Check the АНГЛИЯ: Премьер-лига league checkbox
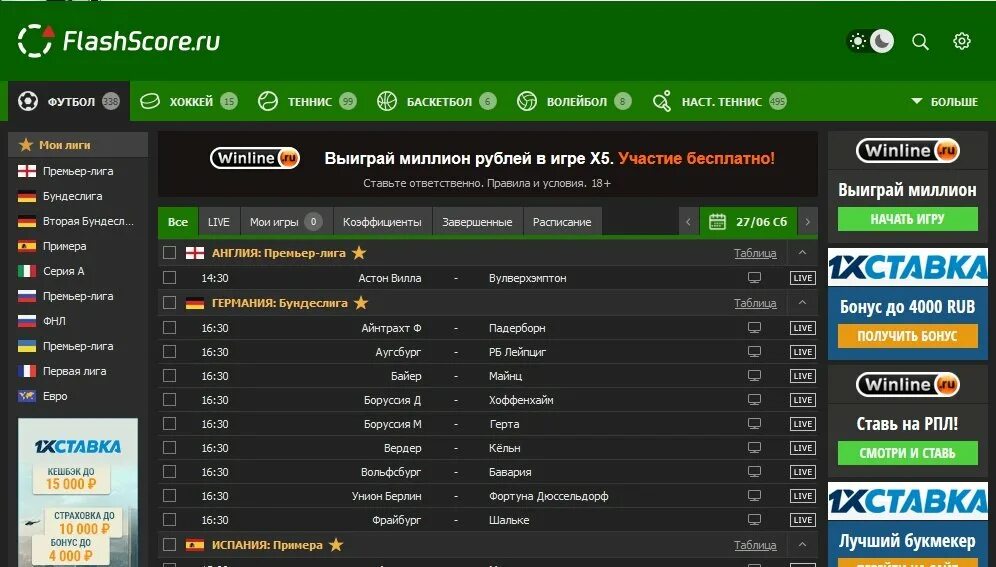 170,253
